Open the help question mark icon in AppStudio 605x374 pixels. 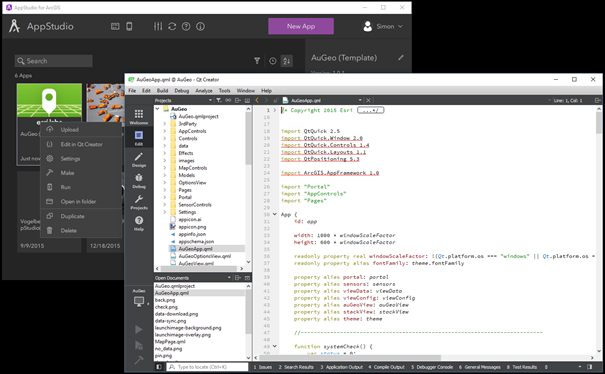[186, 26]
